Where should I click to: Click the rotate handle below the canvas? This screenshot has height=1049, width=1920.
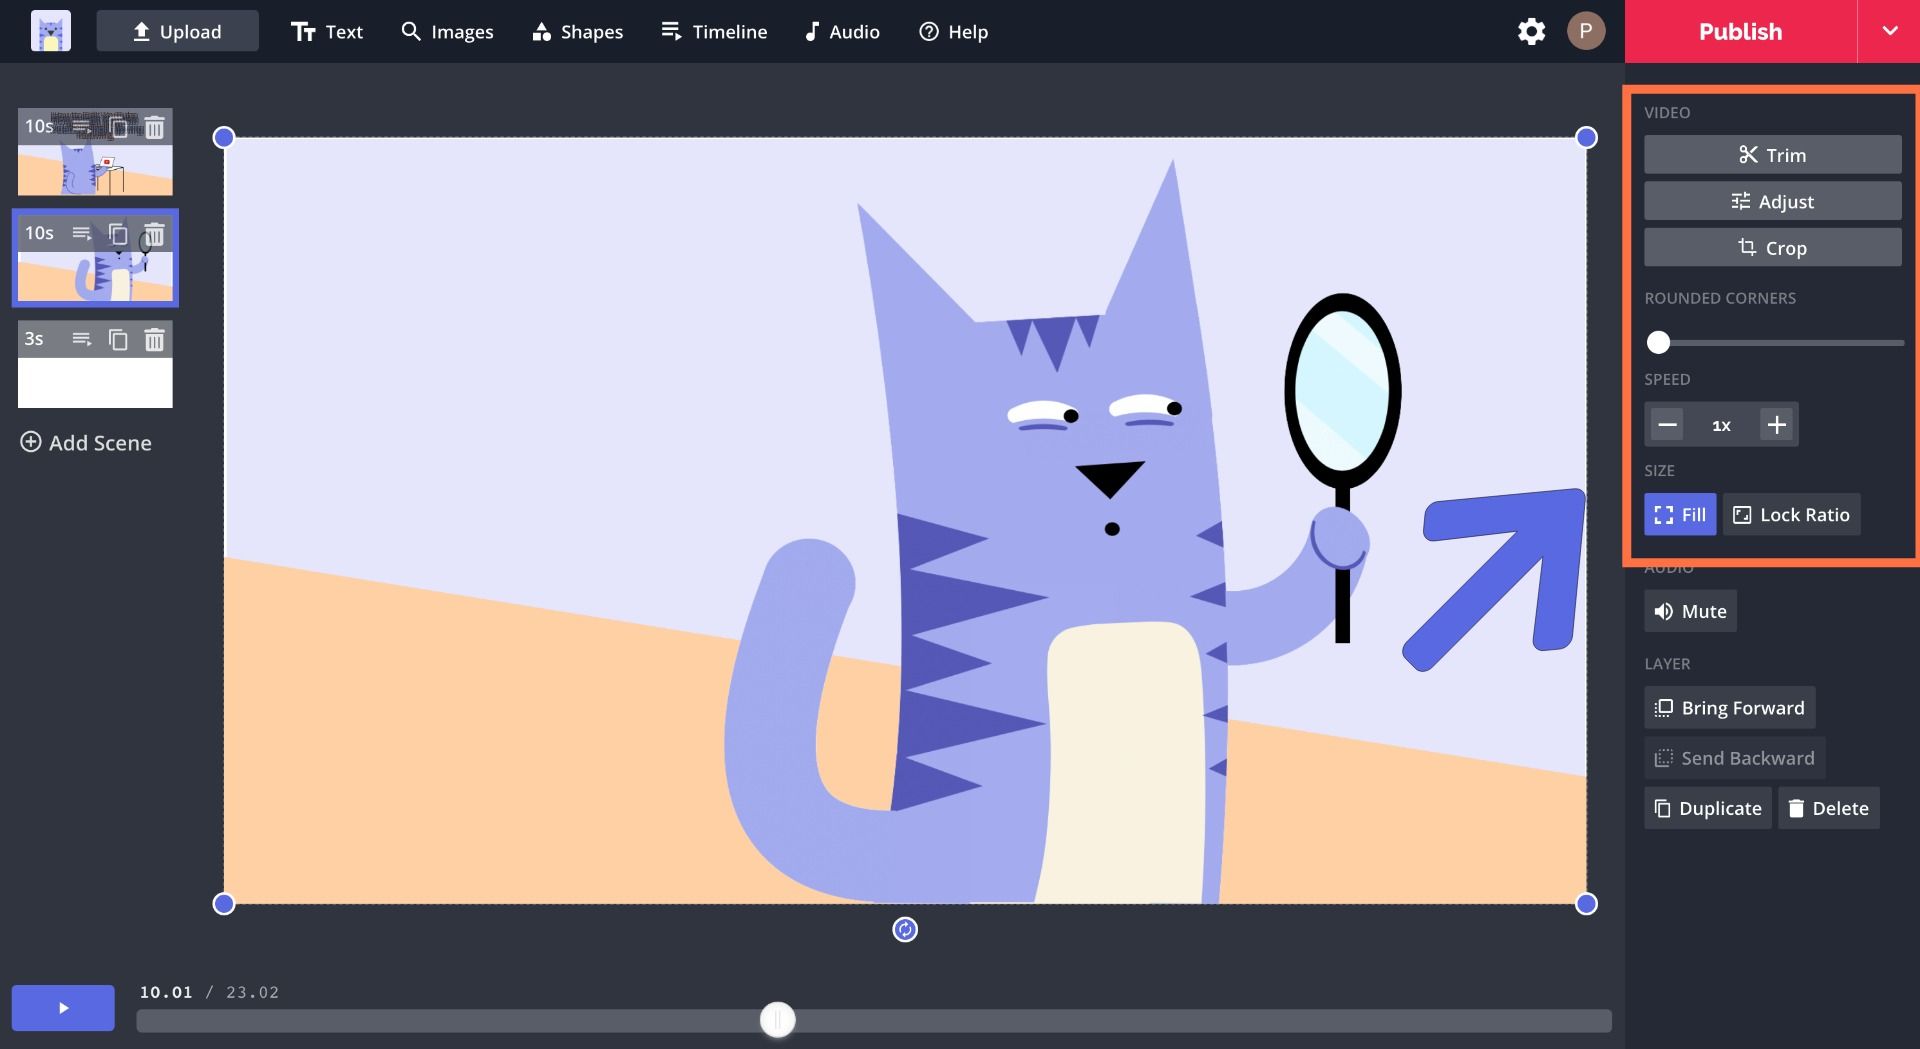pos(905,930)
